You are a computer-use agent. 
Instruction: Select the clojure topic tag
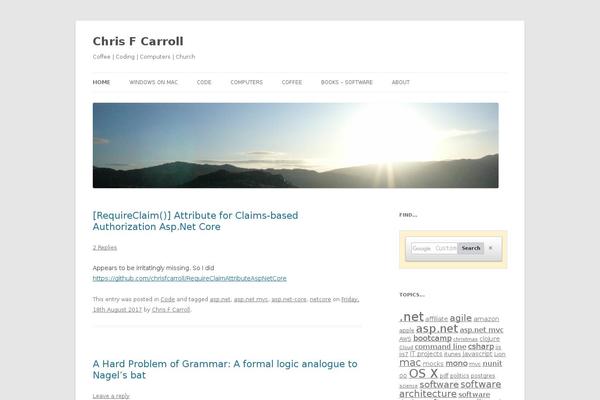tap(489, 339)
